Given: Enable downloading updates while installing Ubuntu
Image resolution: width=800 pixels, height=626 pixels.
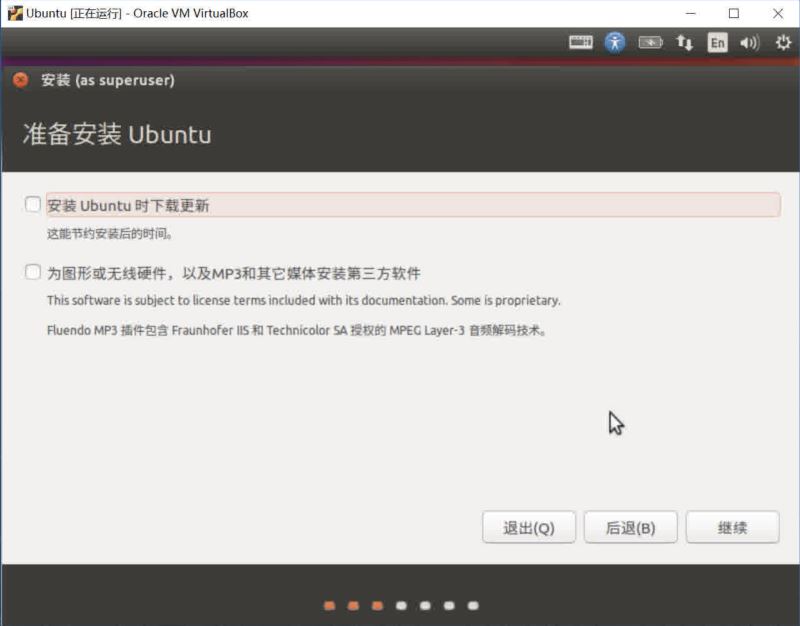Looking at the screenshot, I should coord(33,205).
